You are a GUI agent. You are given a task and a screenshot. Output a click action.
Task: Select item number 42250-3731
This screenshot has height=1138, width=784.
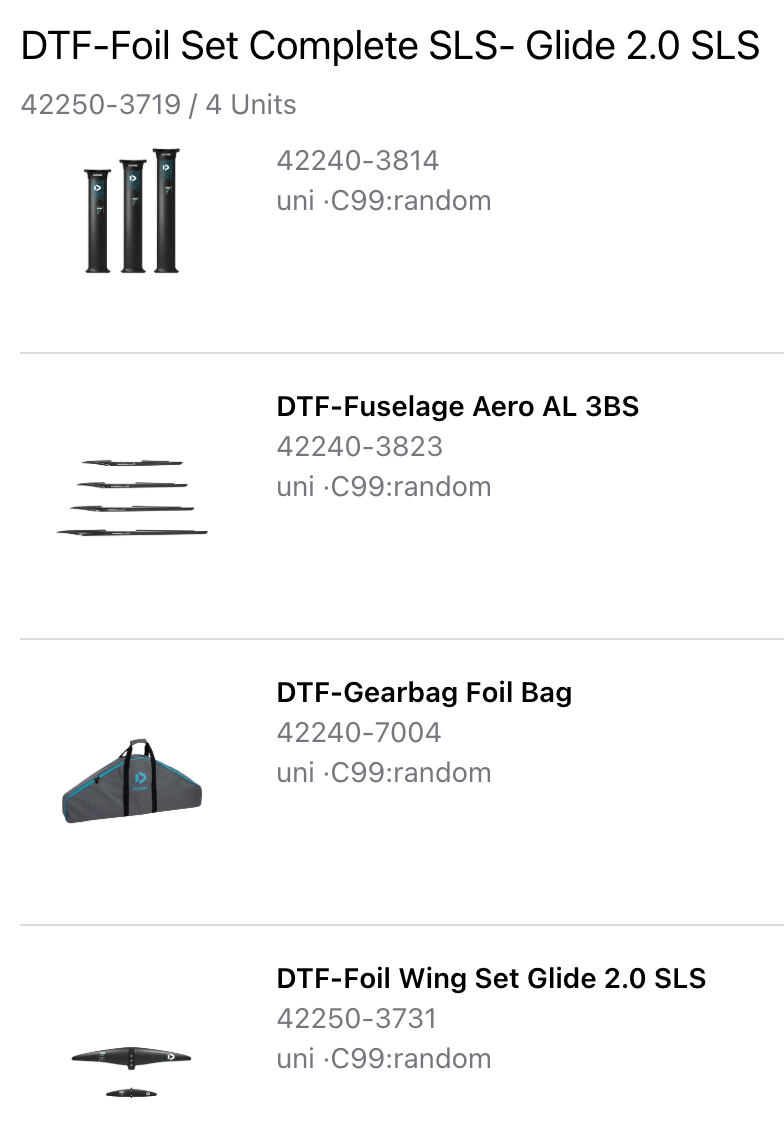[356, 1018]
